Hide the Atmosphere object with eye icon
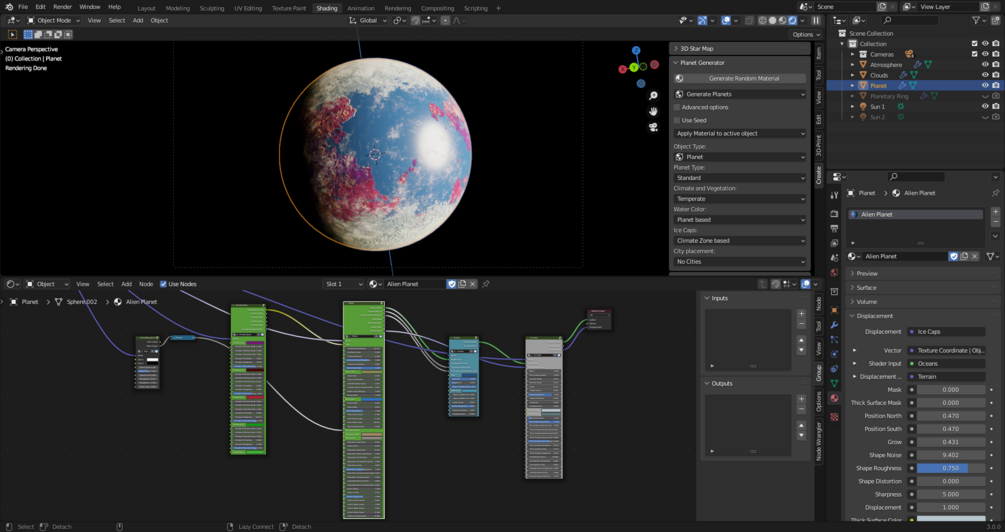The image size is (1005, 532). pos(985,65)
